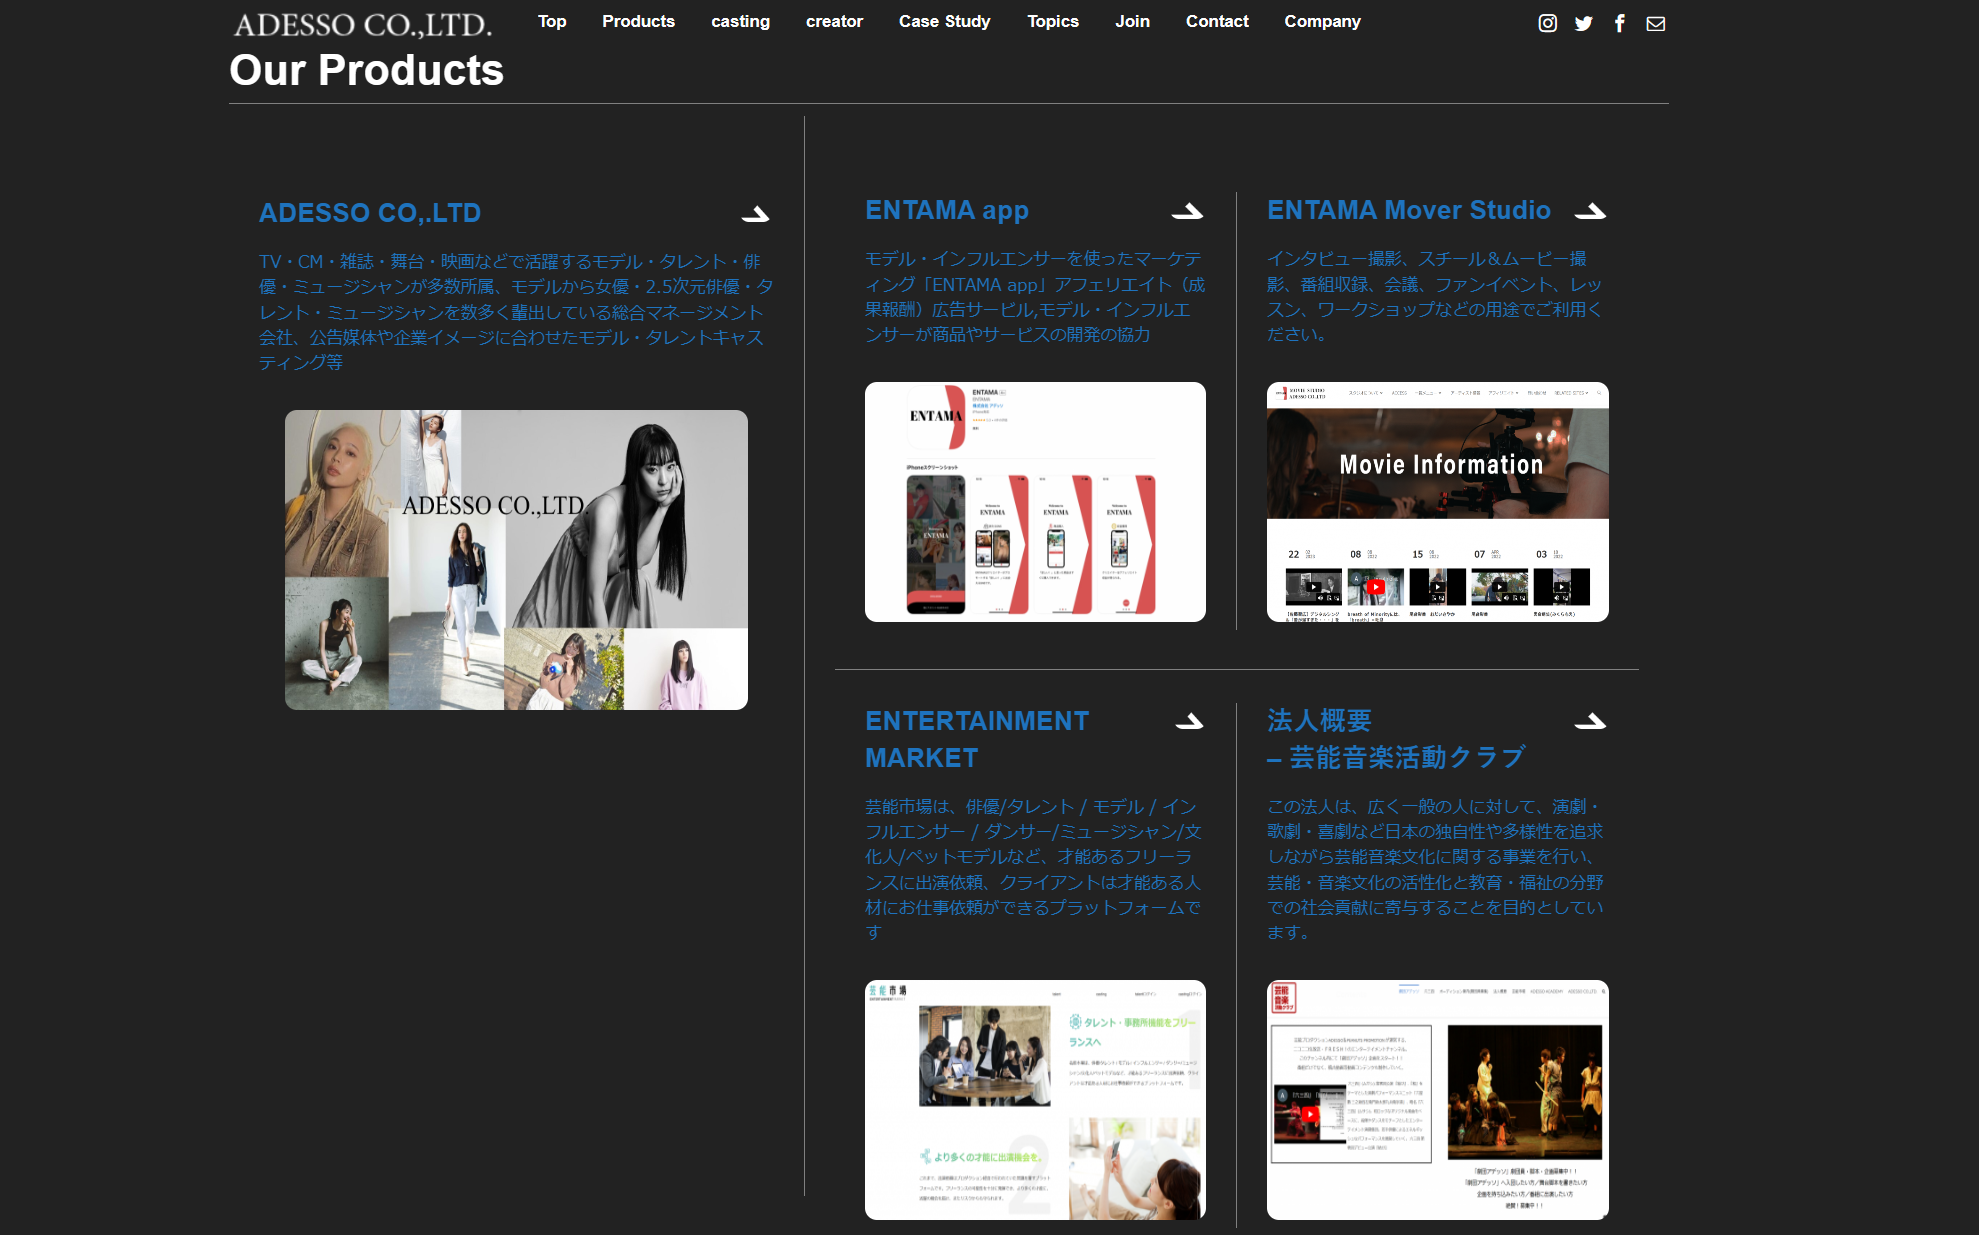Open the Company navigation link
Screen dimensions: 1979x1235
coord(1322,21)
